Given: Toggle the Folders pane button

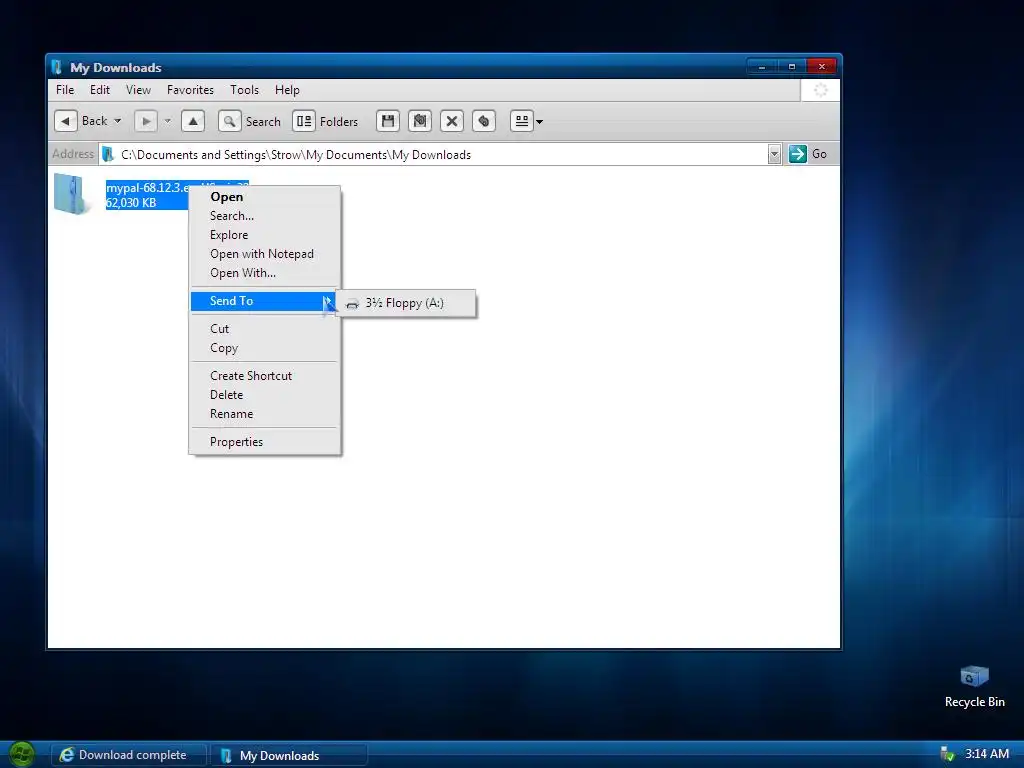Looking at the screenshot, I should 304,121.
